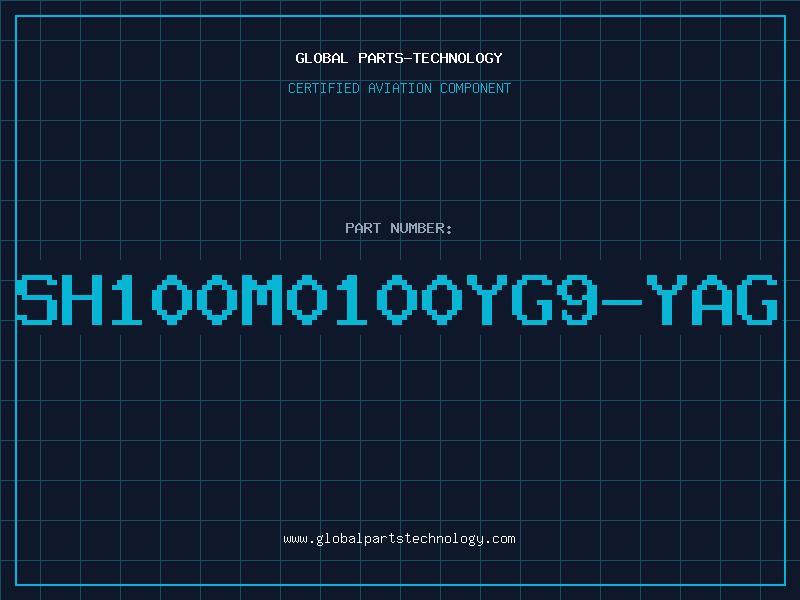Click the word 'NUMBER:' in the label
The height and width of the screenshot is (600, 800).
(x=421, y=228)
